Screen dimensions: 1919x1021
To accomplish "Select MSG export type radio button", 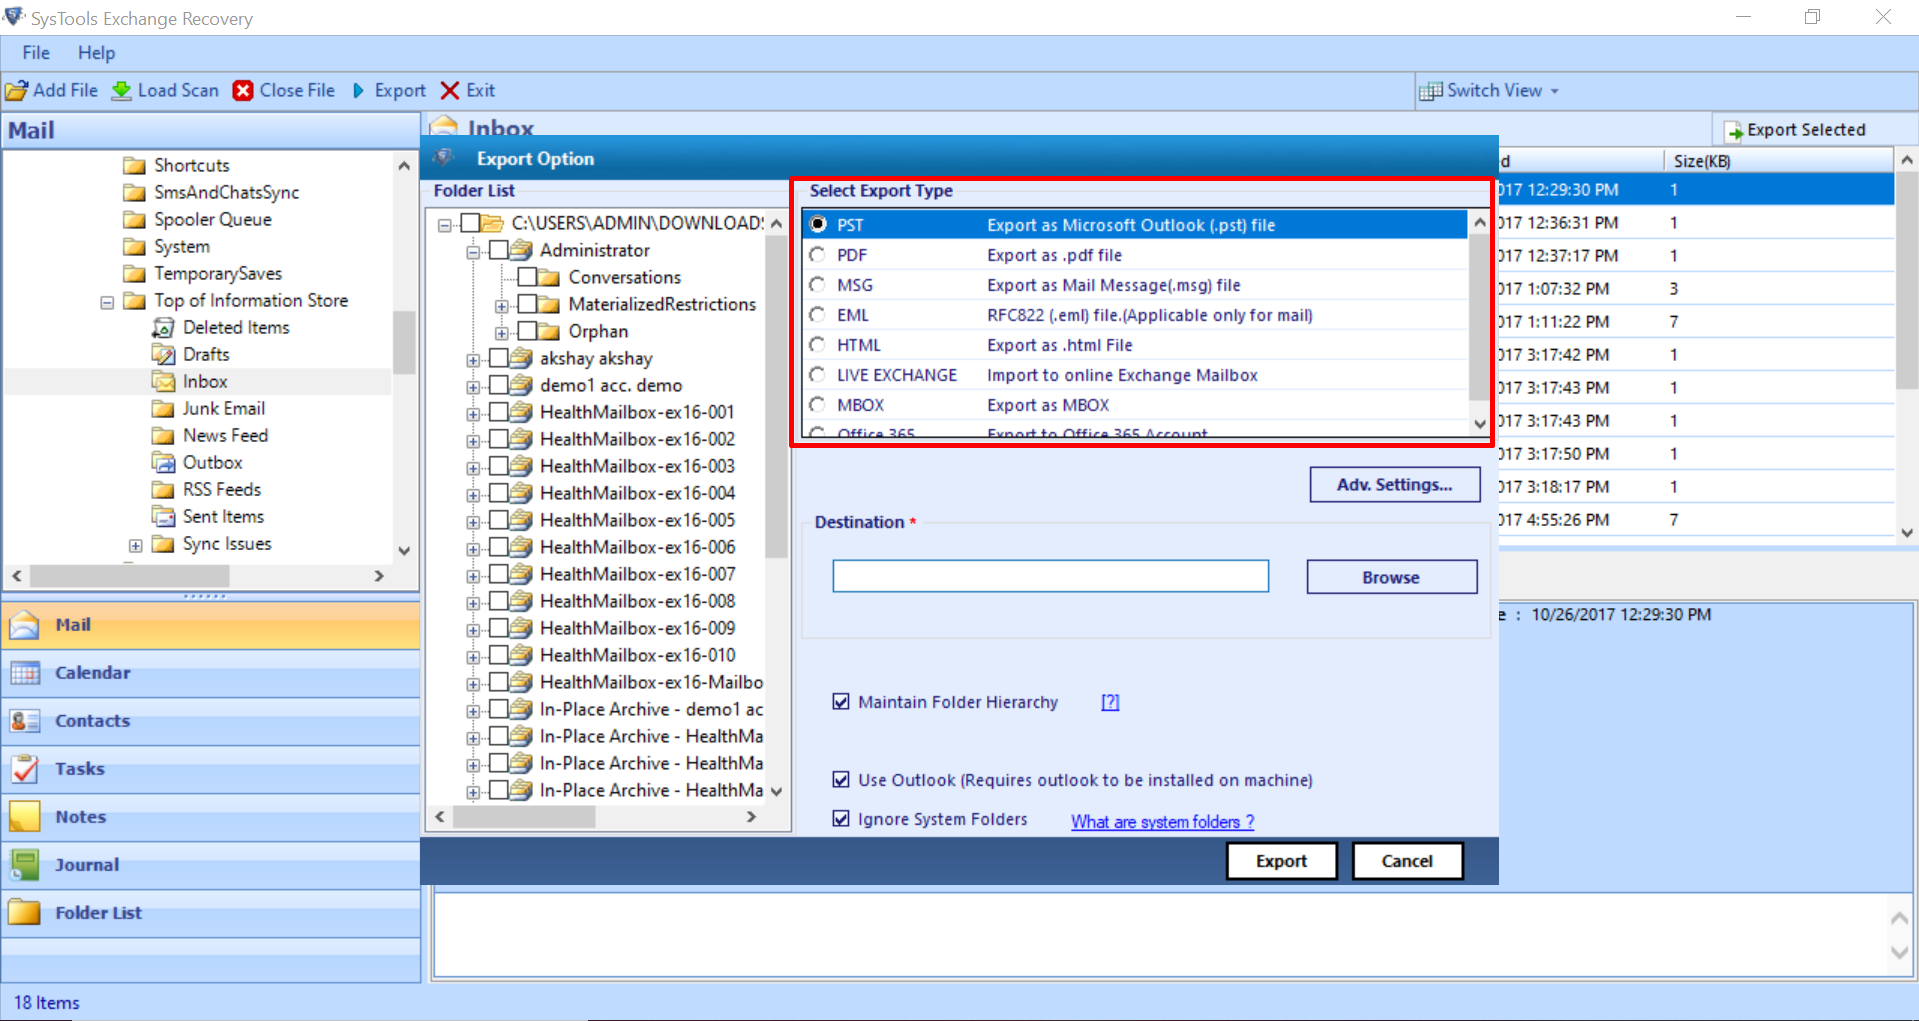I will click(818, 285).
